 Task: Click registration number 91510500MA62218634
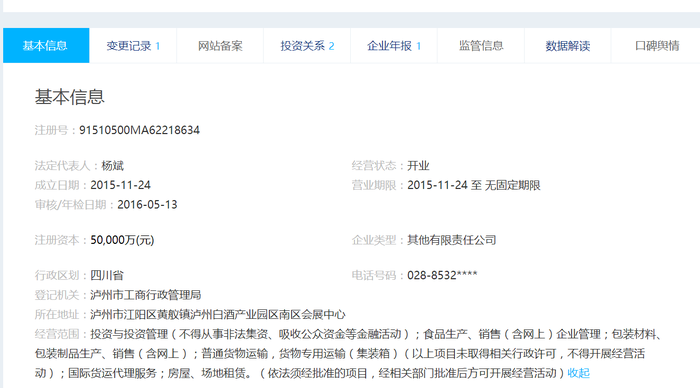(x=139, y=130)
